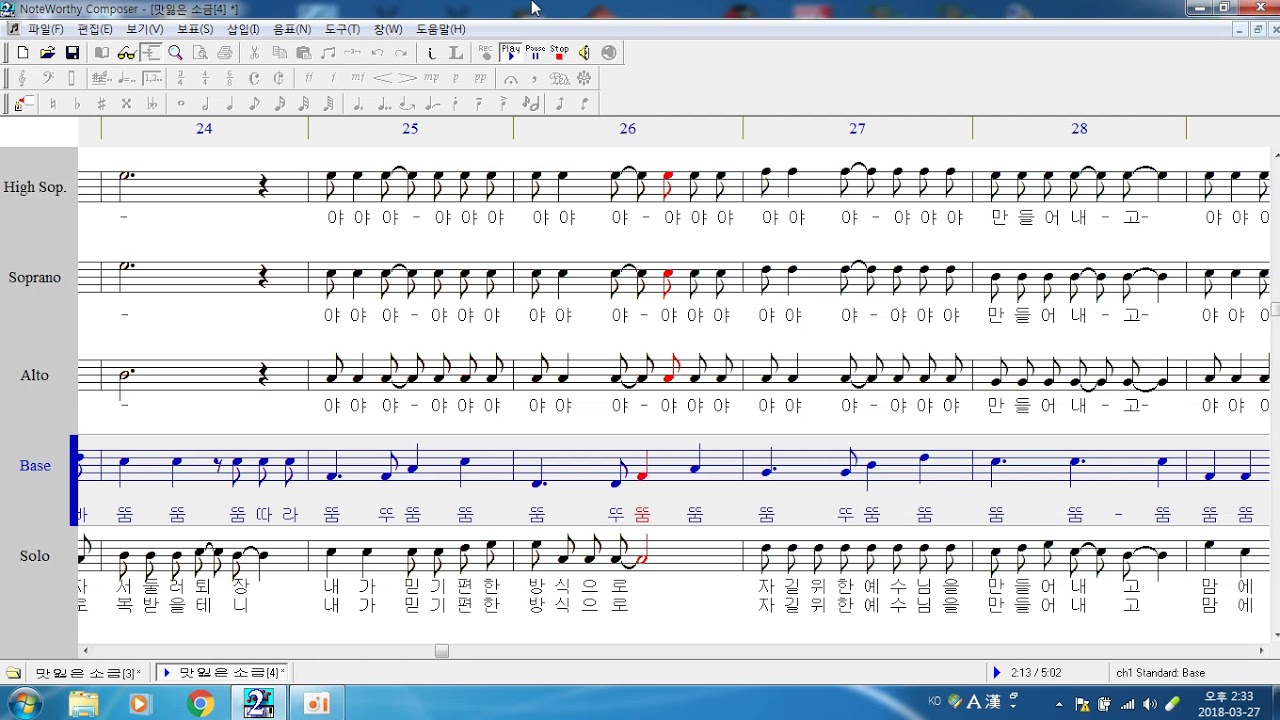Open print preview
1280x720 pixels.
coord(200,53)
